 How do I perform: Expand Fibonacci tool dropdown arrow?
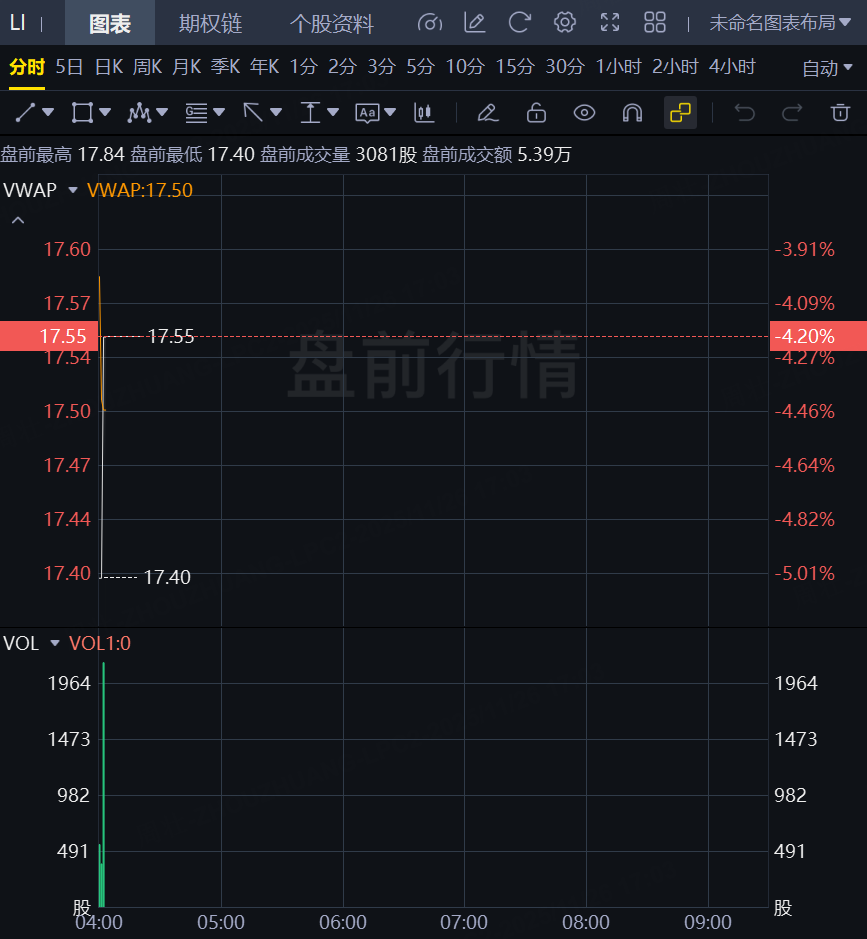(219, 112)
